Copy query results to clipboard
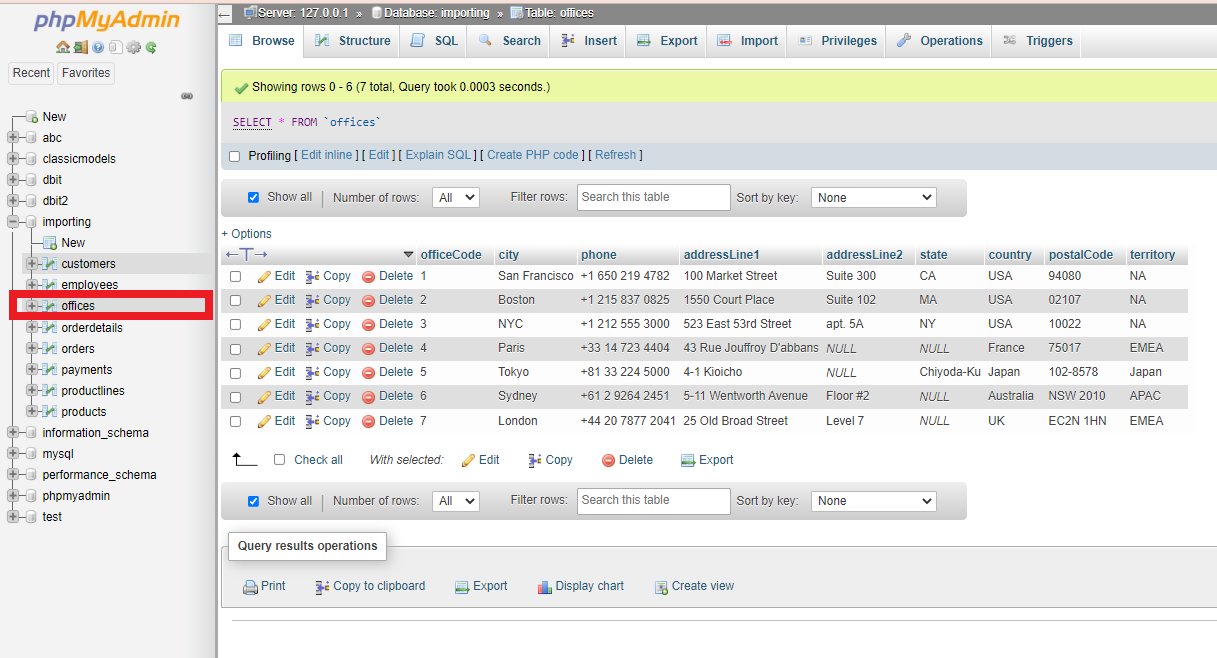Screen dimensions: 1217x658 (370, 586)
